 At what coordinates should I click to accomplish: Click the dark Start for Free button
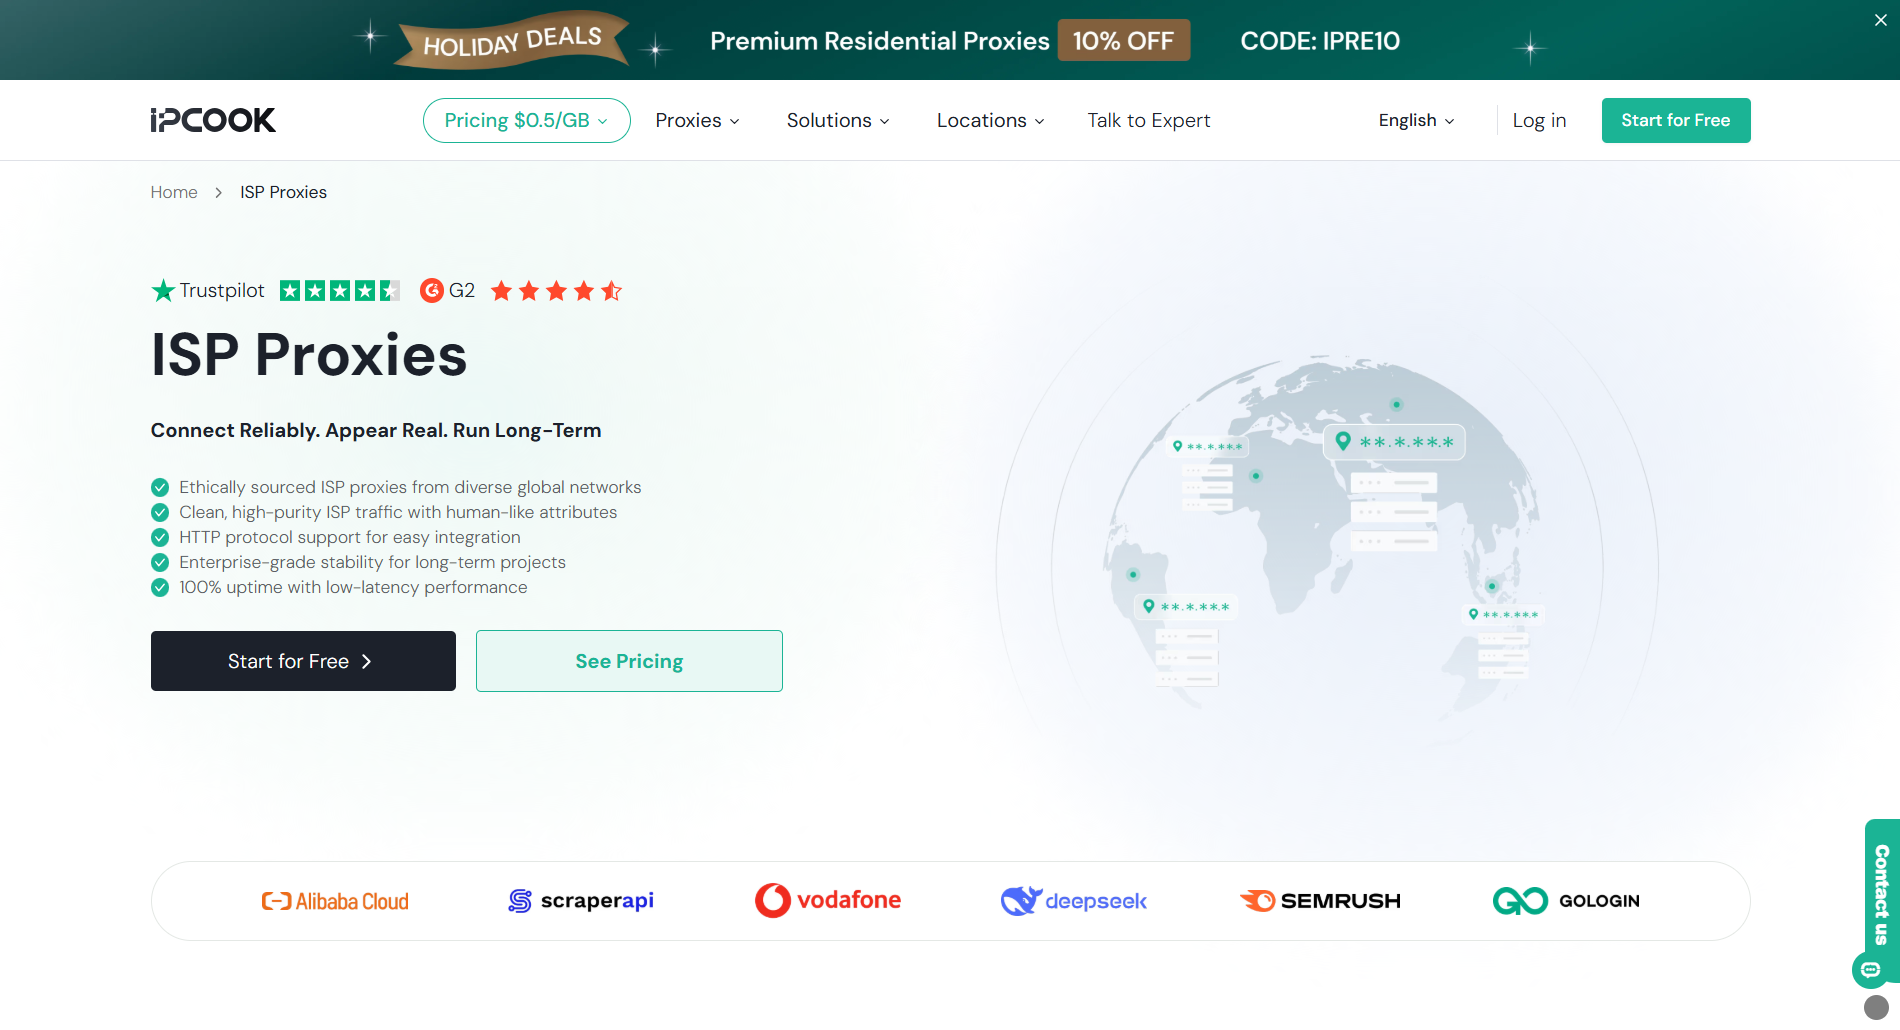(303, 661)
